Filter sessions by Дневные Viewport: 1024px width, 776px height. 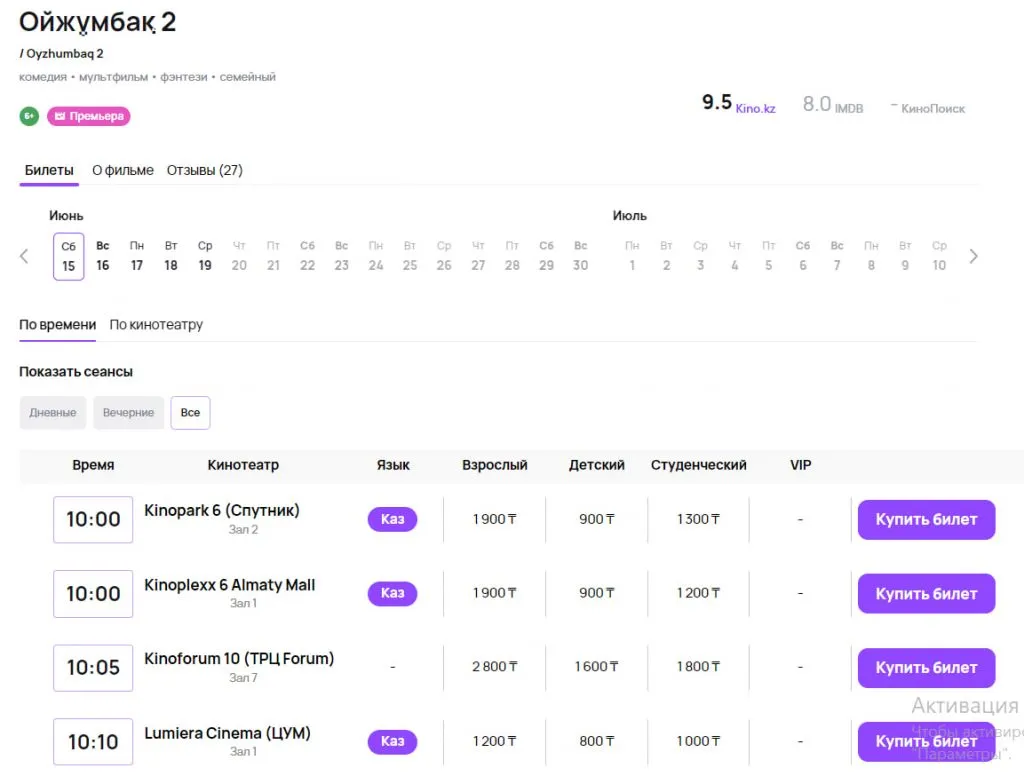[53, 413]
